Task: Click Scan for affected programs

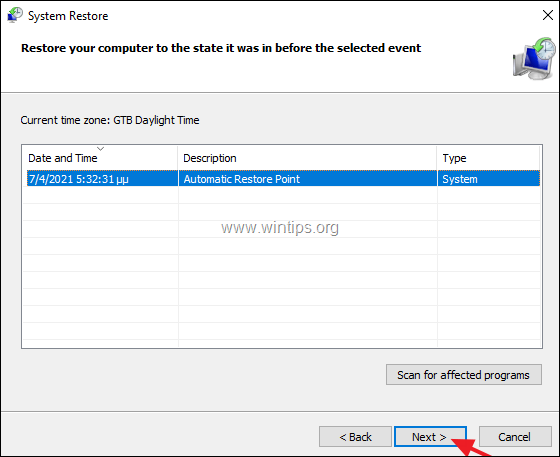Action: pos(464,375)
